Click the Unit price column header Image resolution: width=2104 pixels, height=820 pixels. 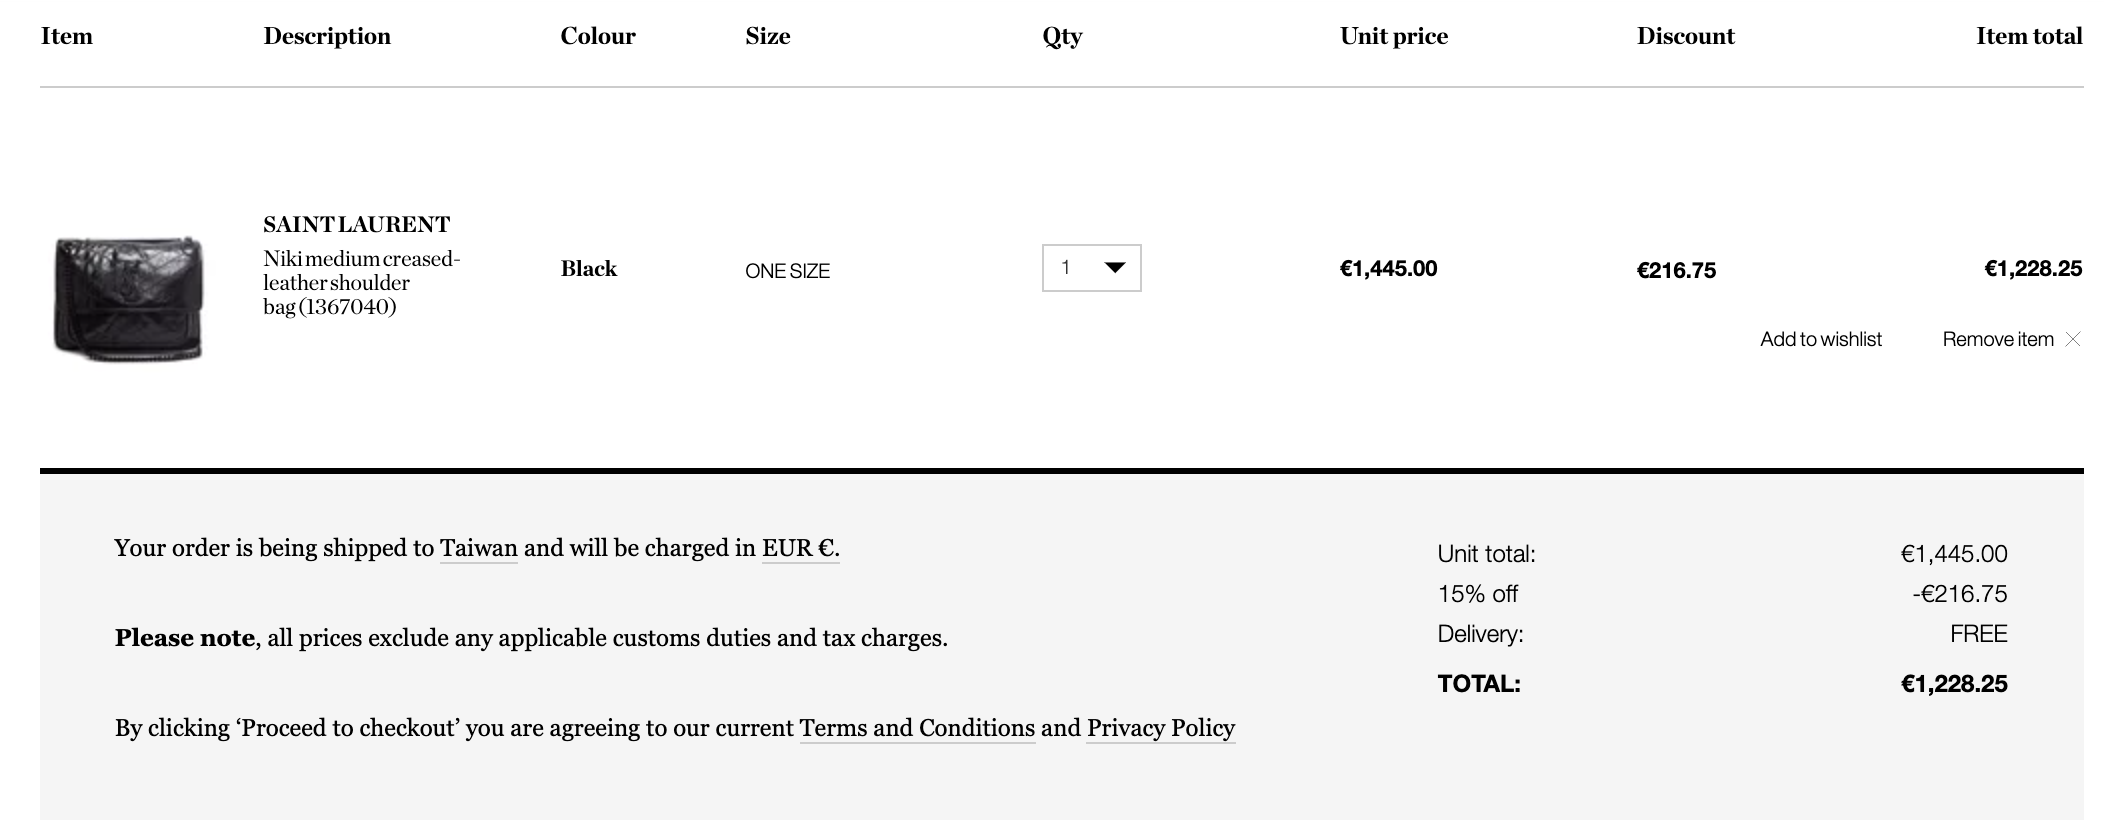click(1393, 37)
